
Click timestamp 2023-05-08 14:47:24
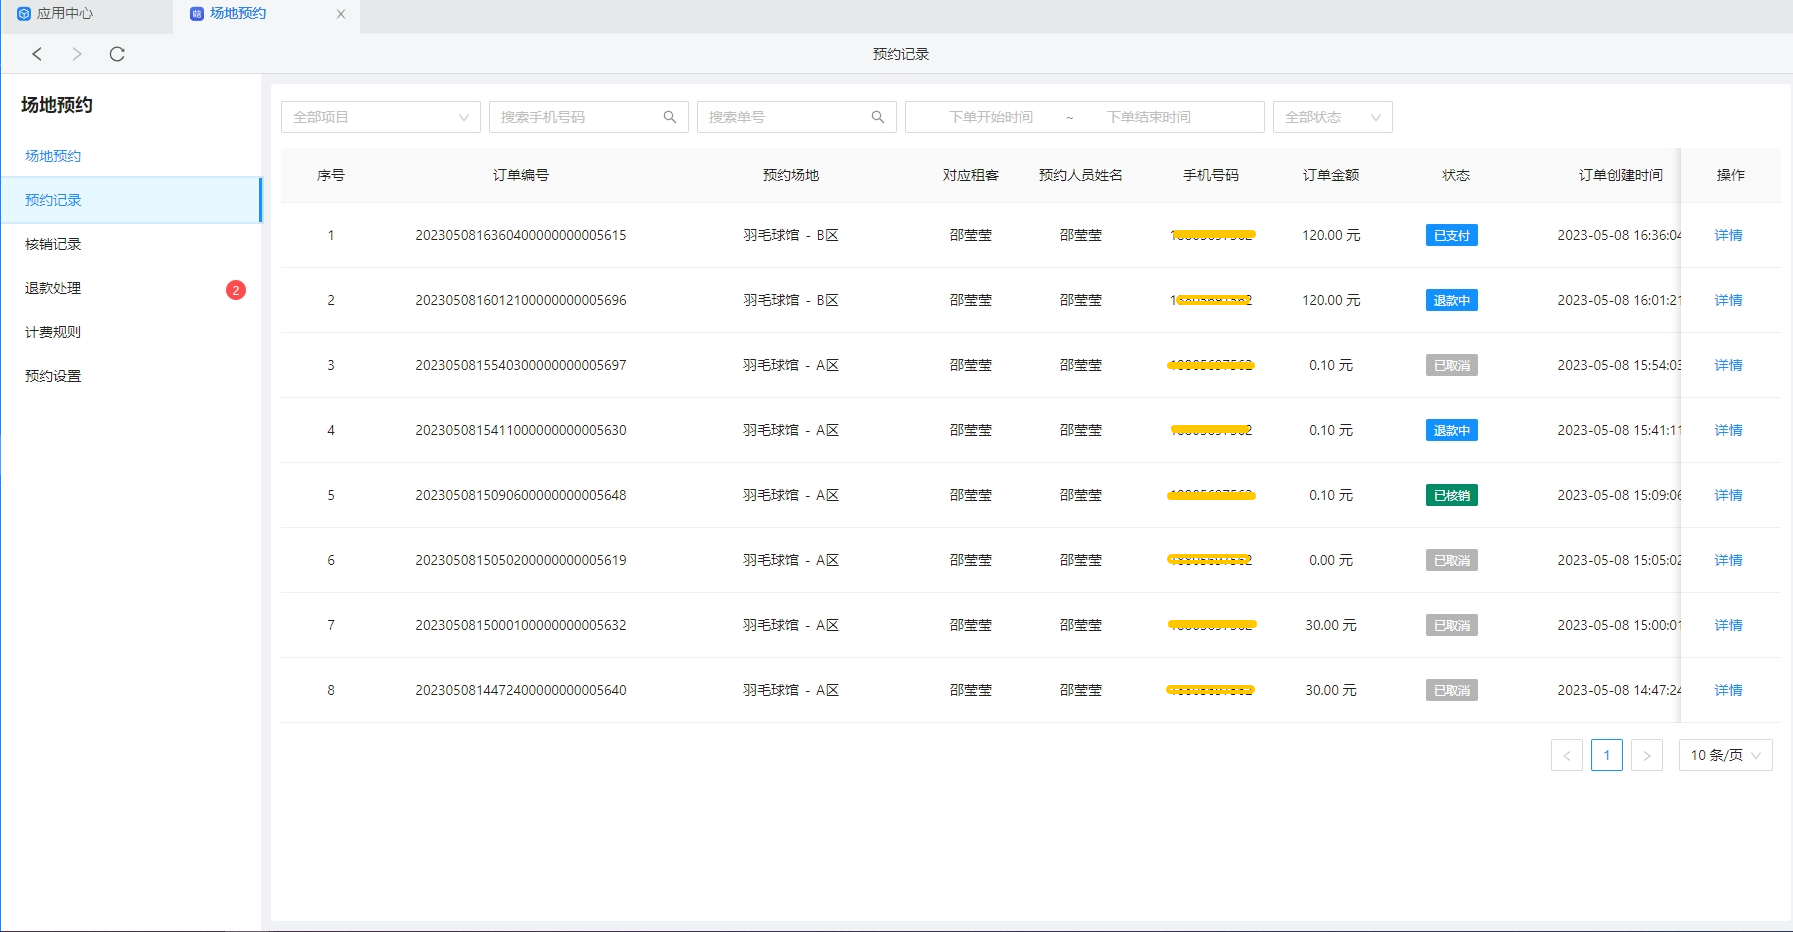click(1619, 690)
